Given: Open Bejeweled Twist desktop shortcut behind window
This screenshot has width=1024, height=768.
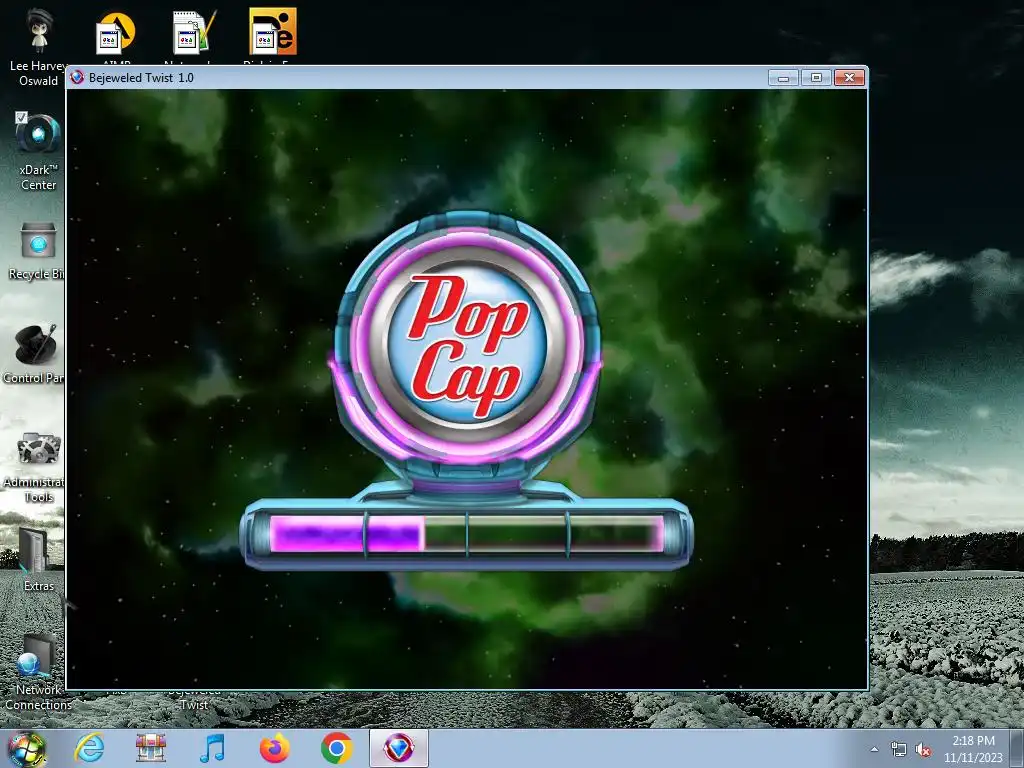Looking at the screenshot, I should [x=194, y=697].
